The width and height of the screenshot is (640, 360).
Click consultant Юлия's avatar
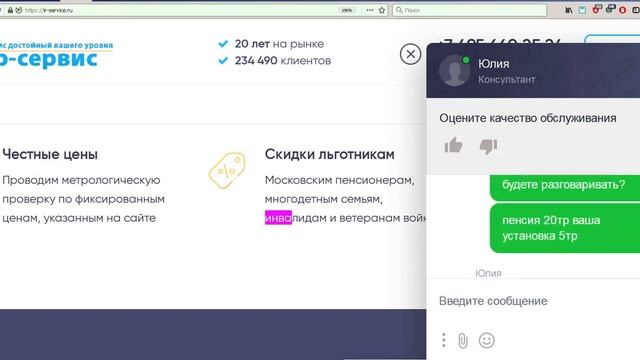pos(454,71)
